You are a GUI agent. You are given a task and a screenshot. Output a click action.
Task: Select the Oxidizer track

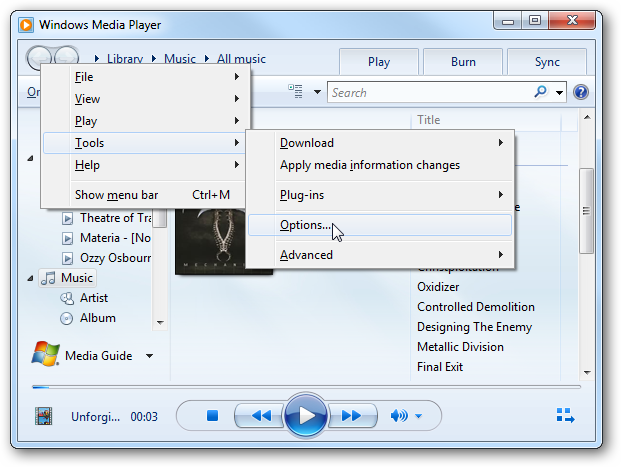pos(438,287)
